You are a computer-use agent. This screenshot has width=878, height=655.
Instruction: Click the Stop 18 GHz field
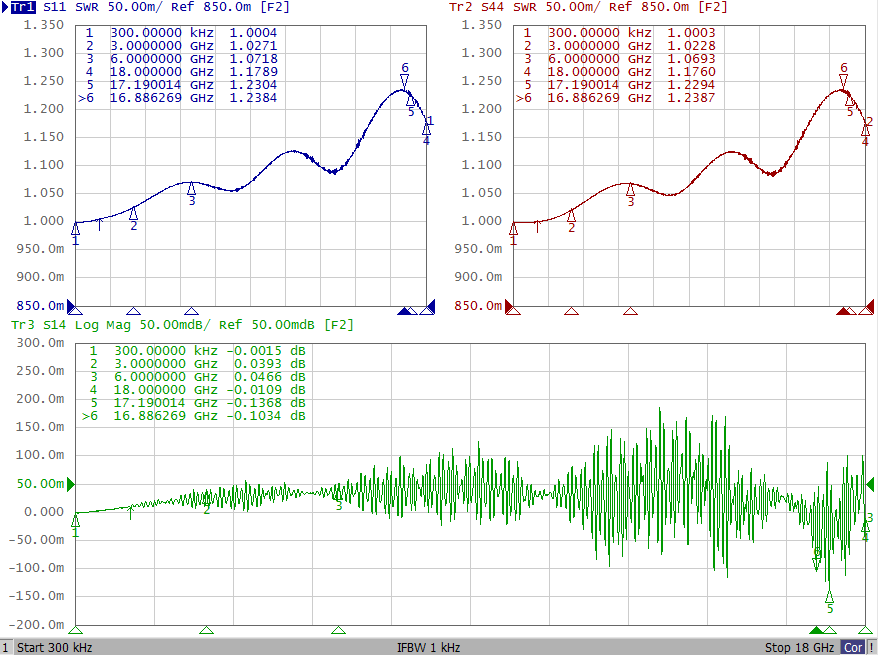(x=799, y=647)
